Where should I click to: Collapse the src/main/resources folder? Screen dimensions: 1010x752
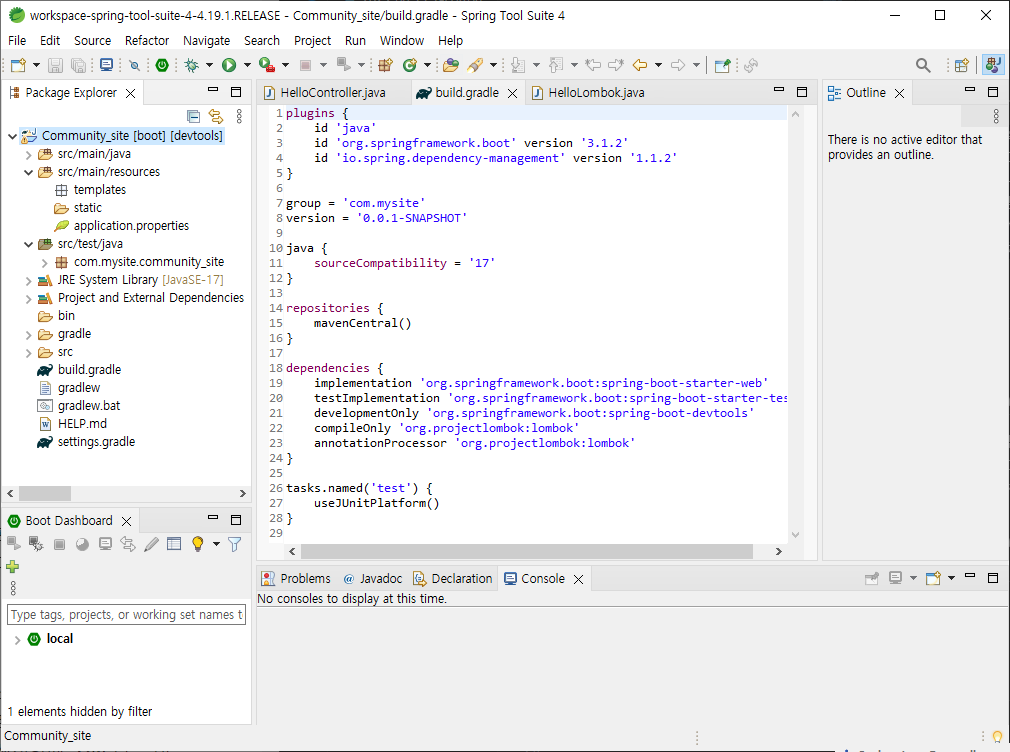[x=28, y=172]
